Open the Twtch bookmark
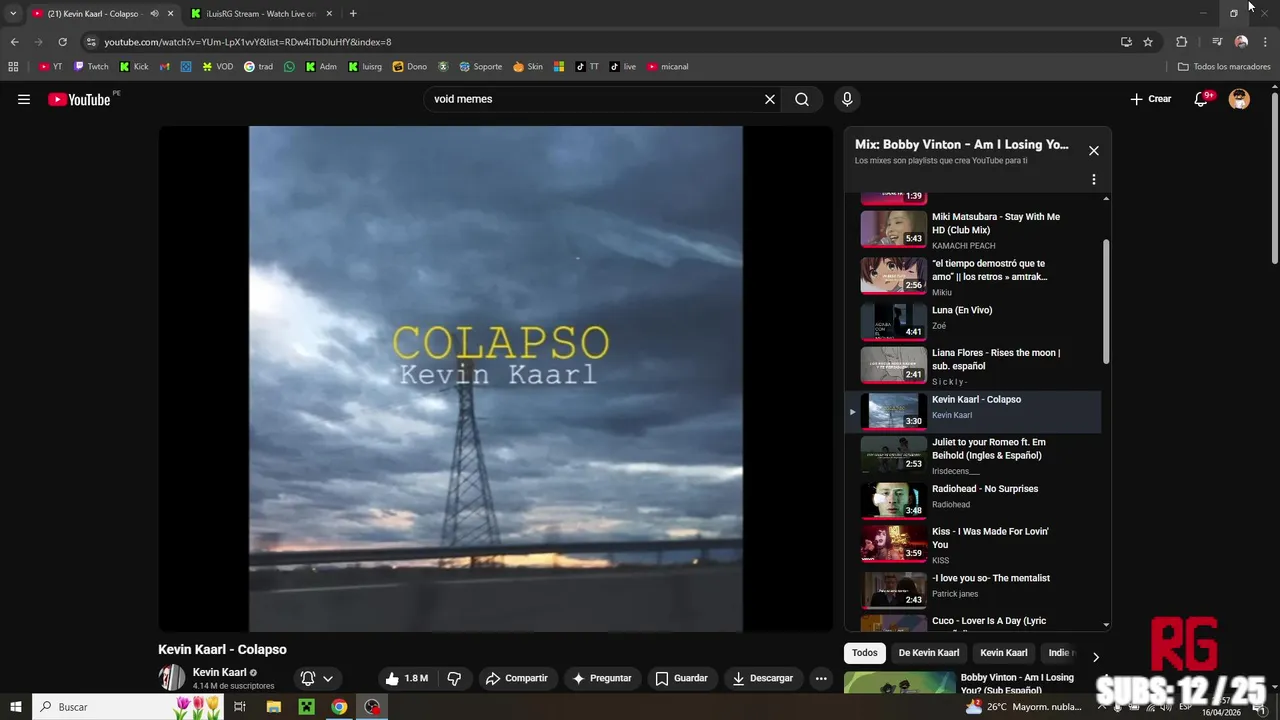The image size is (1280, 720). 91,67
